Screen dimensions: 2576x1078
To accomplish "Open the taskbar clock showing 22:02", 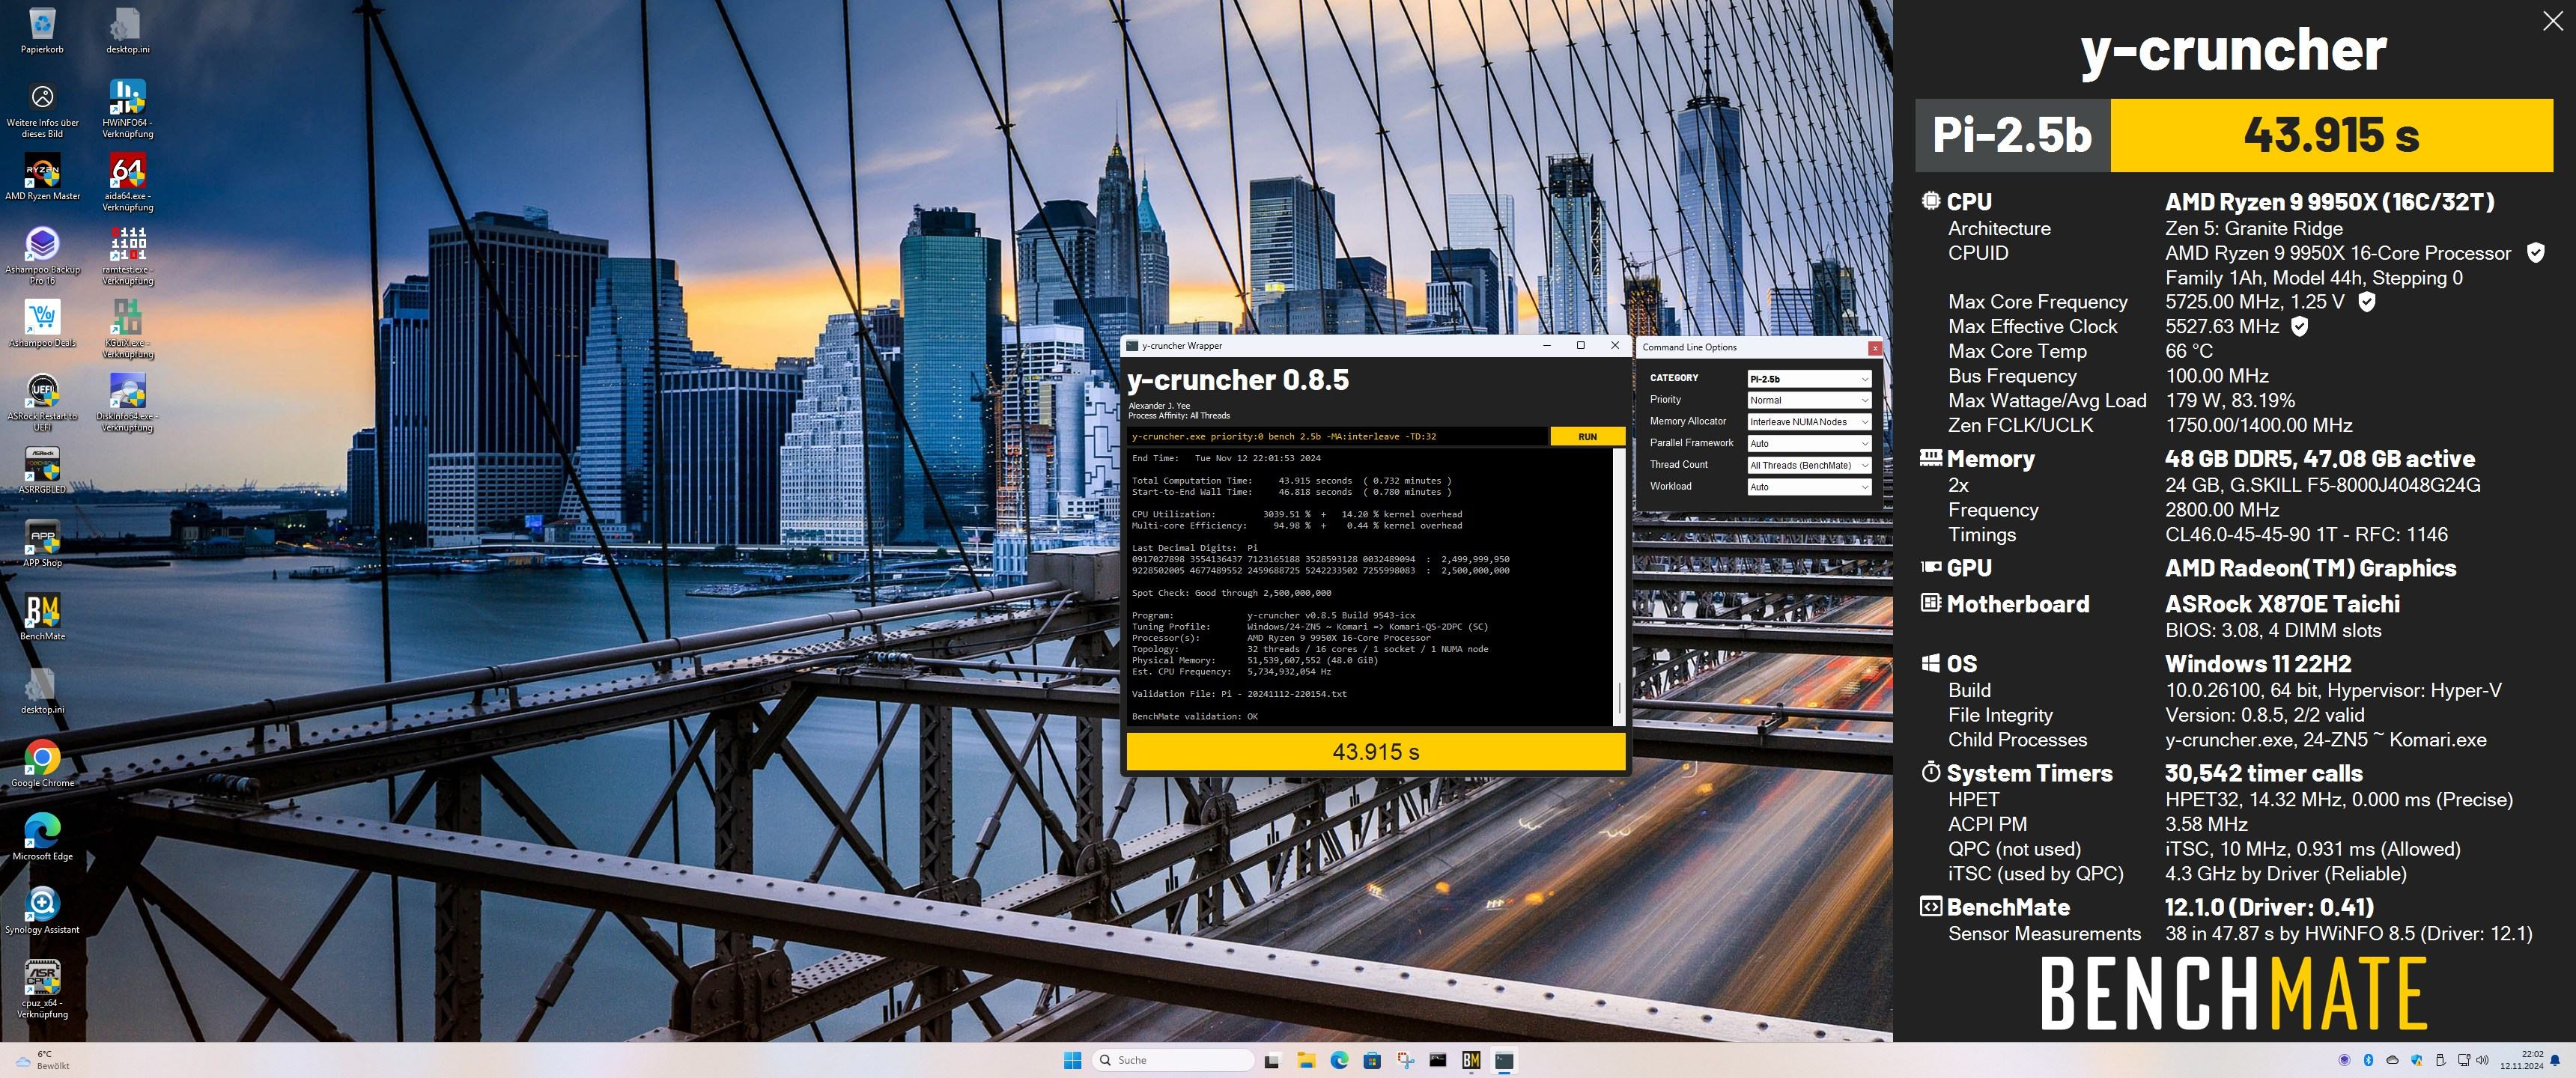I will [2521, 1060].
